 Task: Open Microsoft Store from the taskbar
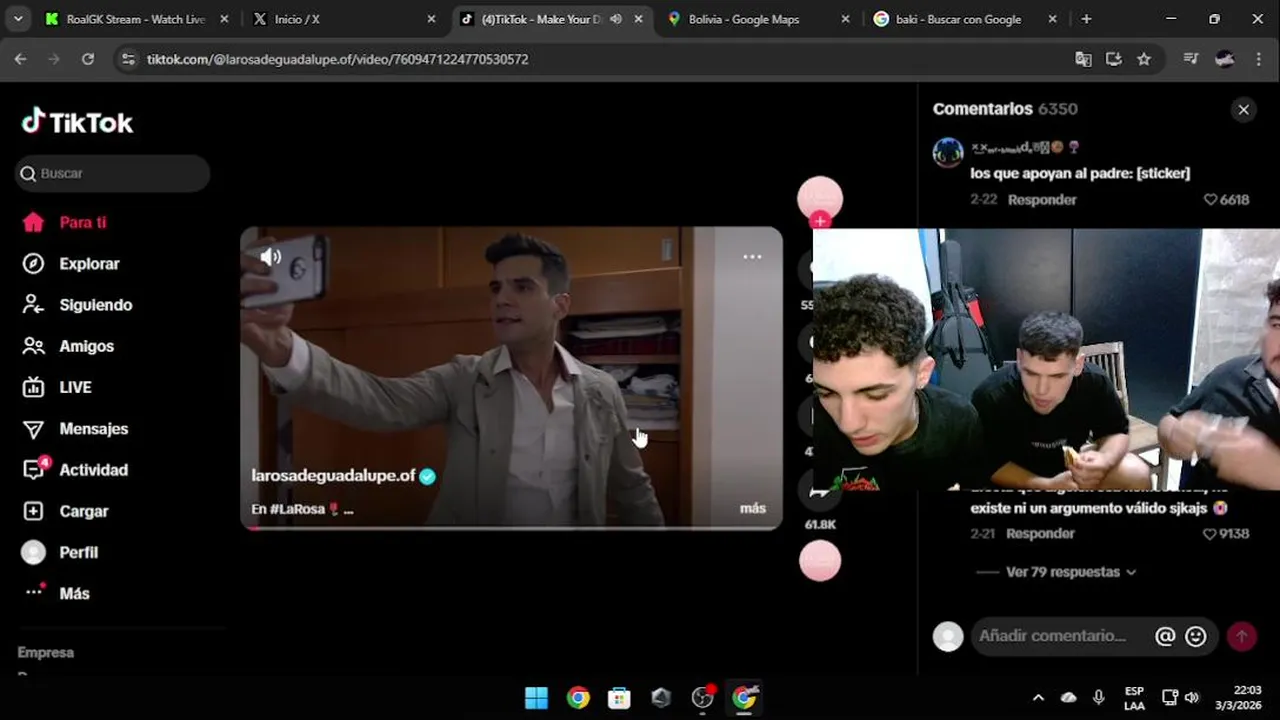(619, 697)
